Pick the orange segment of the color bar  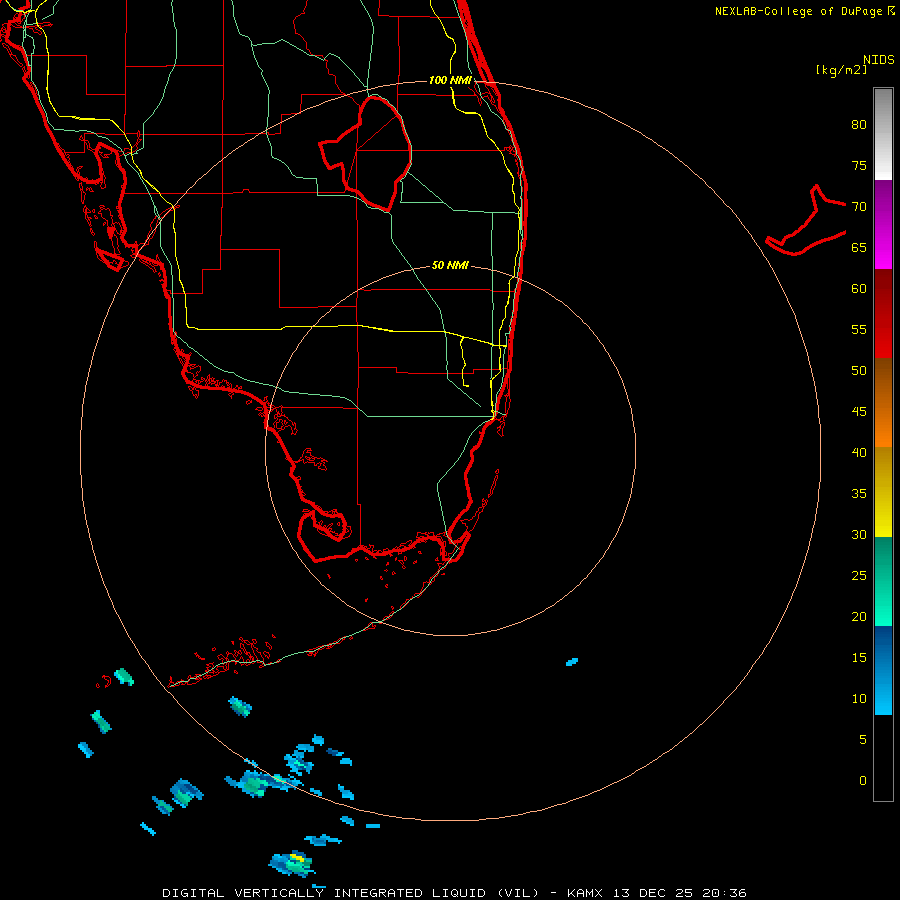(883, 402)
